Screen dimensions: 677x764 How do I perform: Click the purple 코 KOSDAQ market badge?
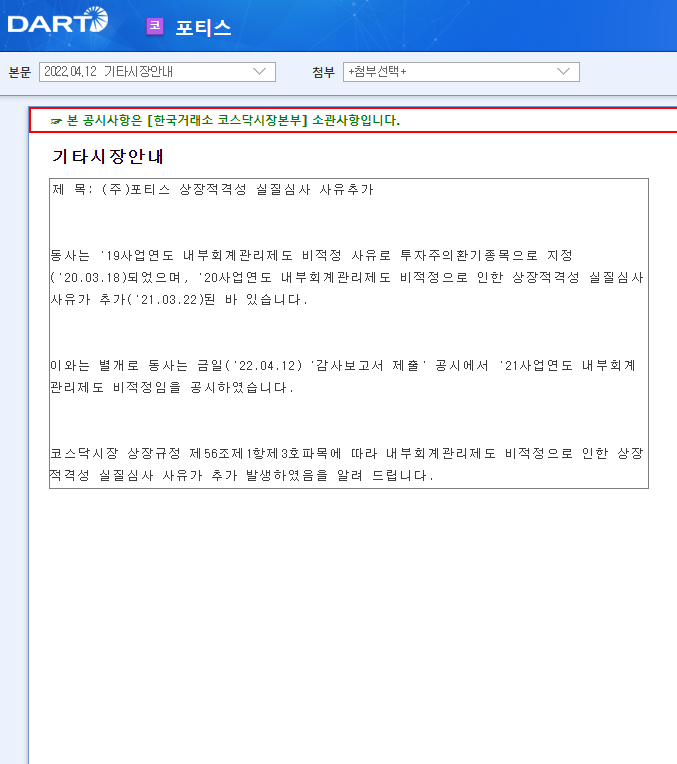155,26
